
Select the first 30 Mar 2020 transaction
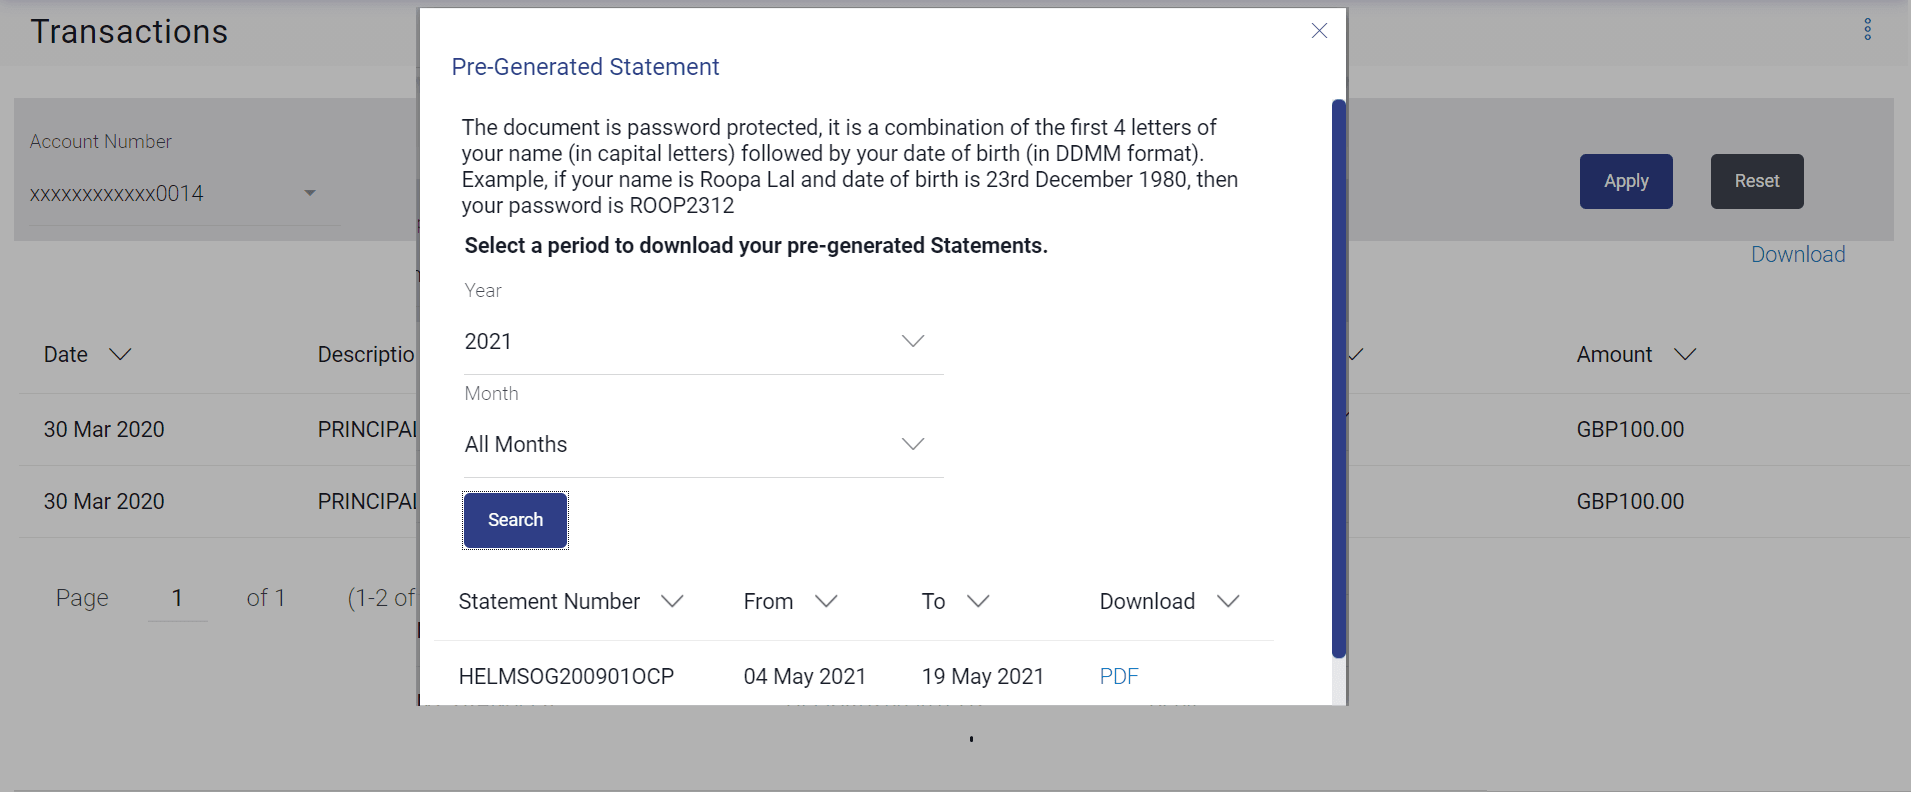pyautogui.click(x=104, y=430)
